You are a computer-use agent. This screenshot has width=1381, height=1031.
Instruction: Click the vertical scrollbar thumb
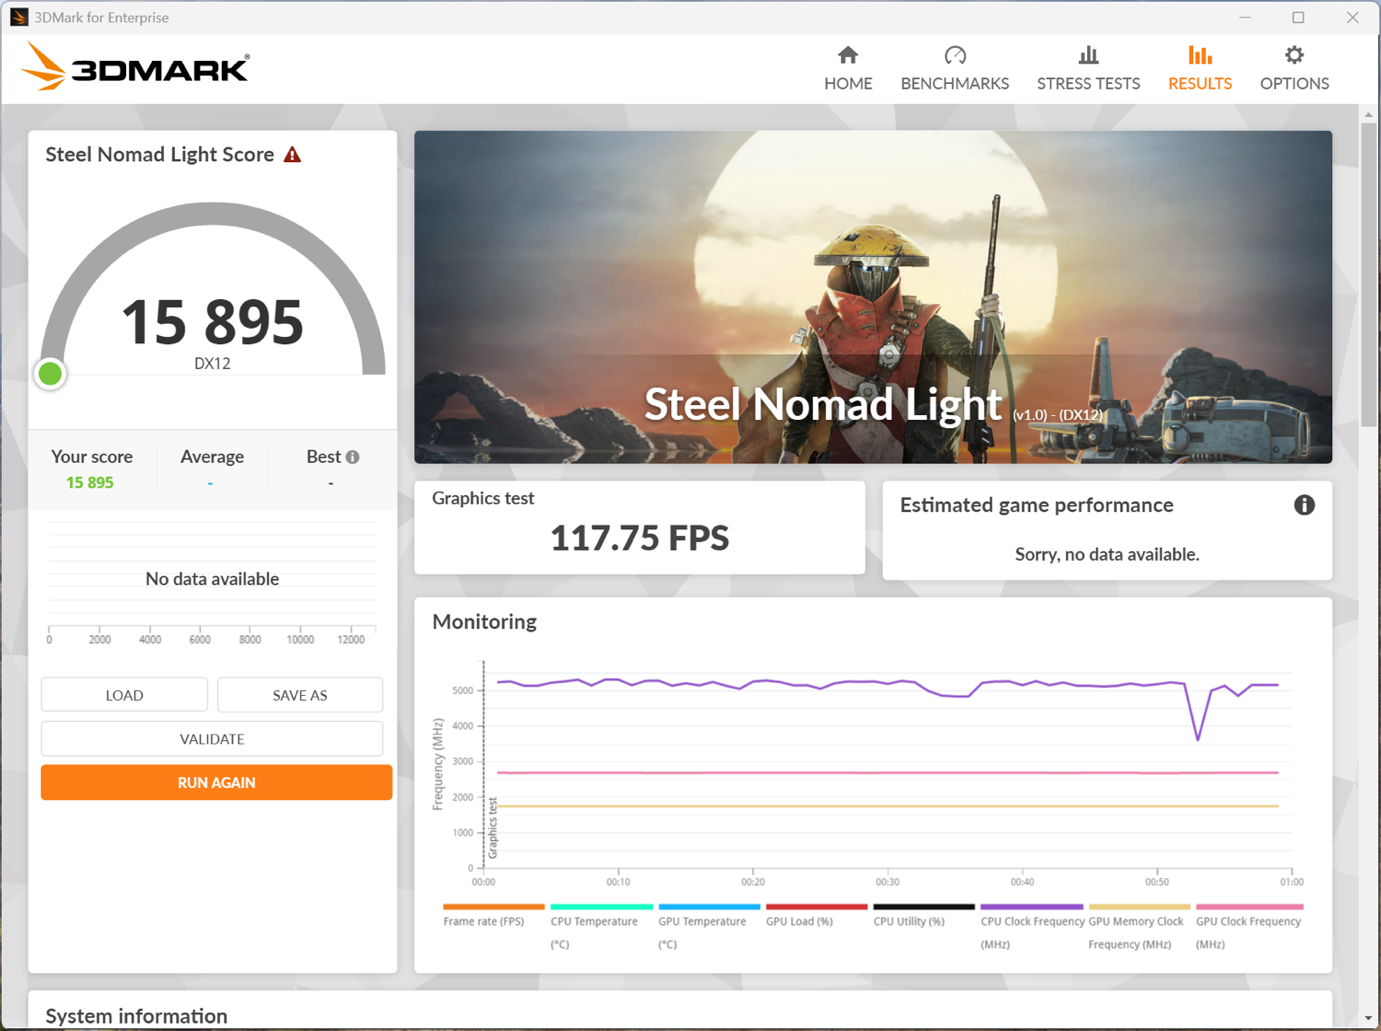1368,275
